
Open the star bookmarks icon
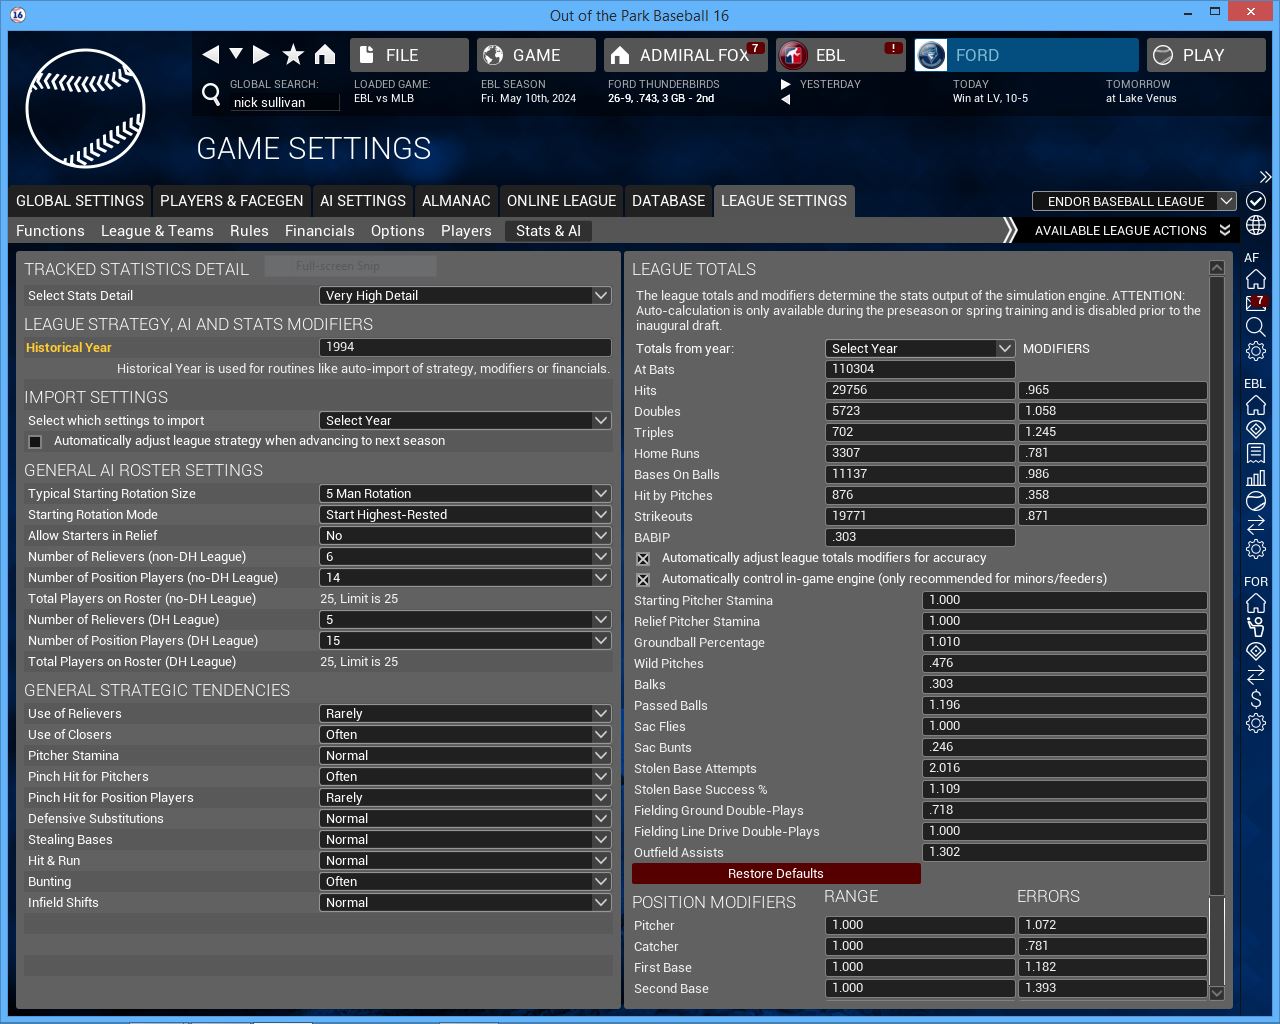click(x=293, y=54)
